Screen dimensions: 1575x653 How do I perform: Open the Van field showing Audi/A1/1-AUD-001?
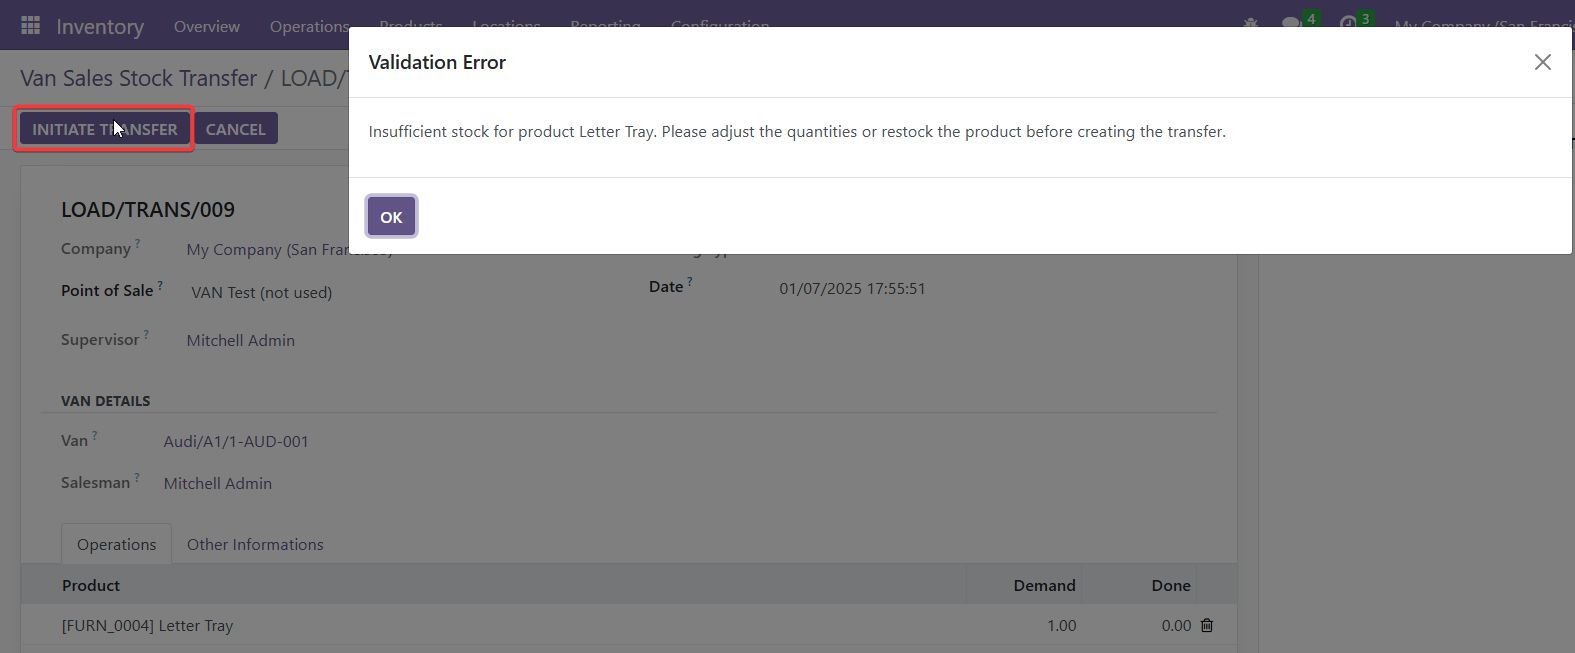[x=236, y=441]
